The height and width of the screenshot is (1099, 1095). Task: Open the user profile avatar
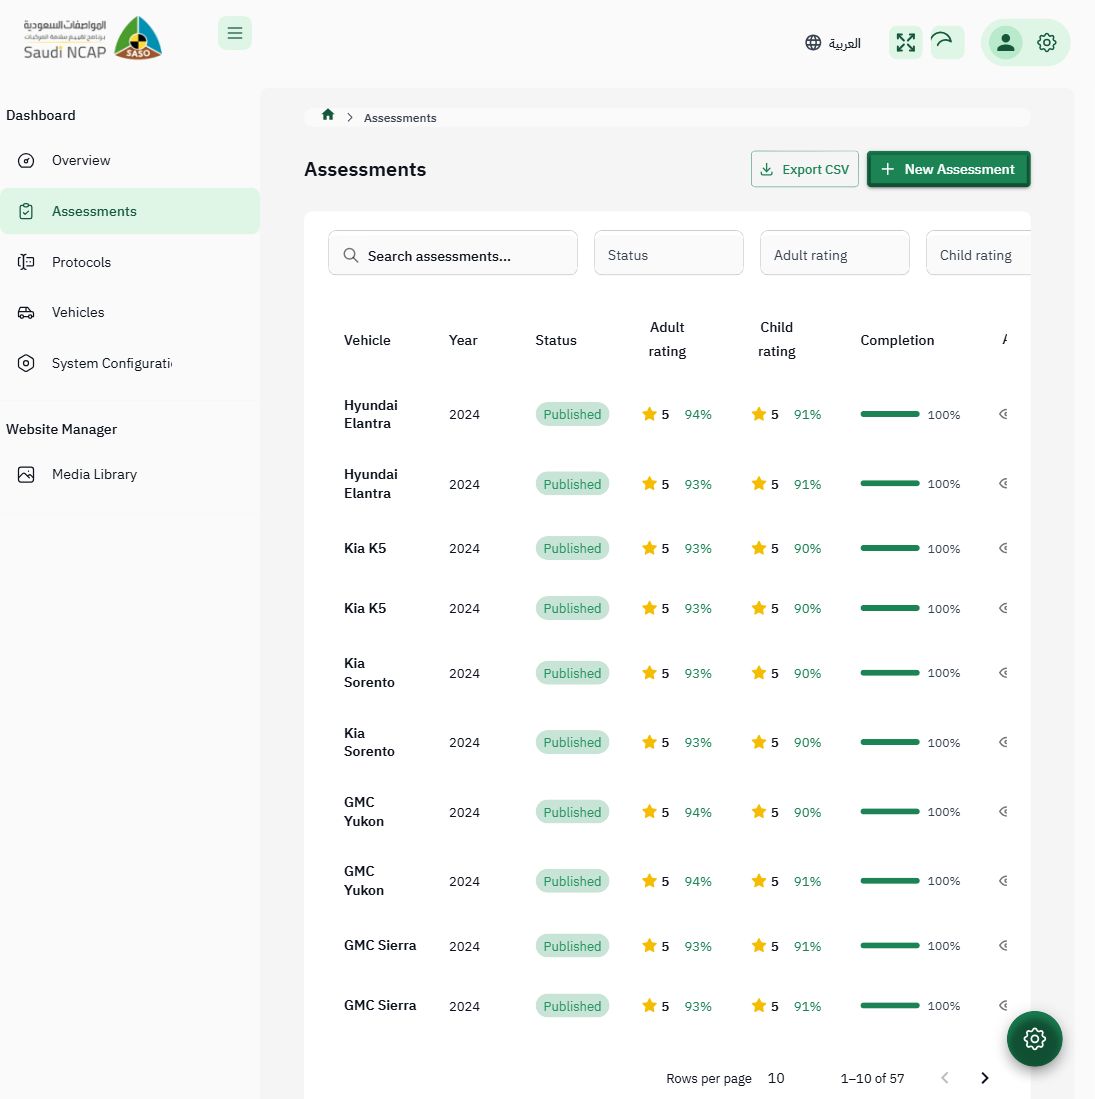1006,42
